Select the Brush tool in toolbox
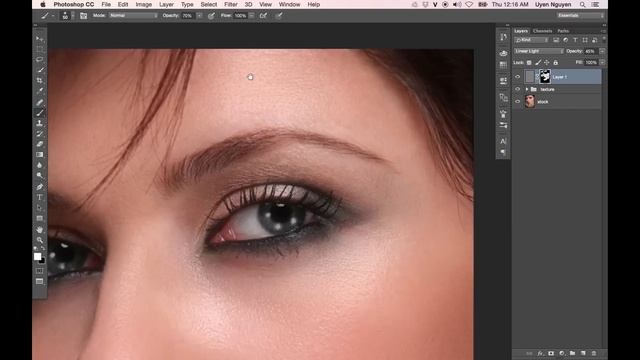This screenshot has height=360, width=640. (x=40, y=113)
